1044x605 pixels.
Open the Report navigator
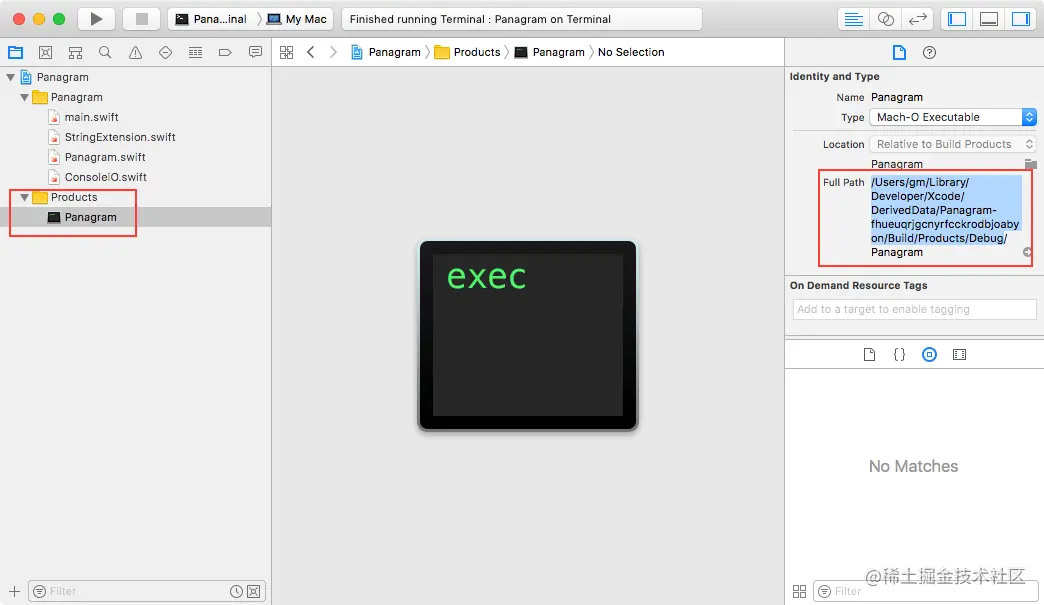[x=255, y=53]
